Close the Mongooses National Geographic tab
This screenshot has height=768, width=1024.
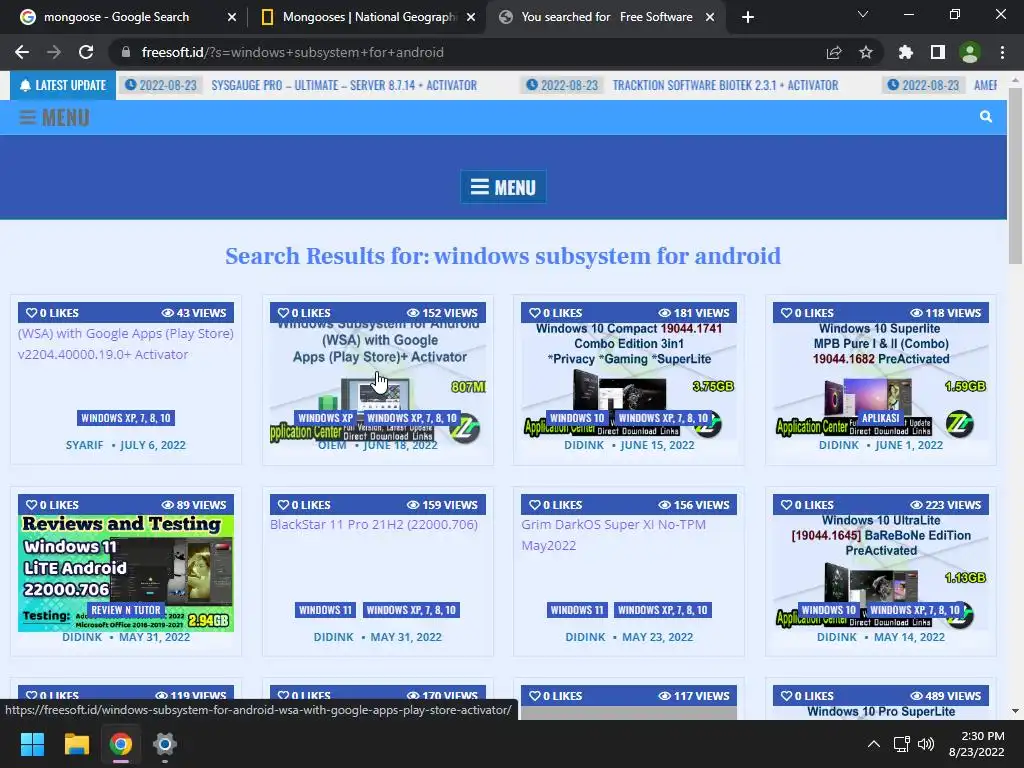[x=471, y=17]
